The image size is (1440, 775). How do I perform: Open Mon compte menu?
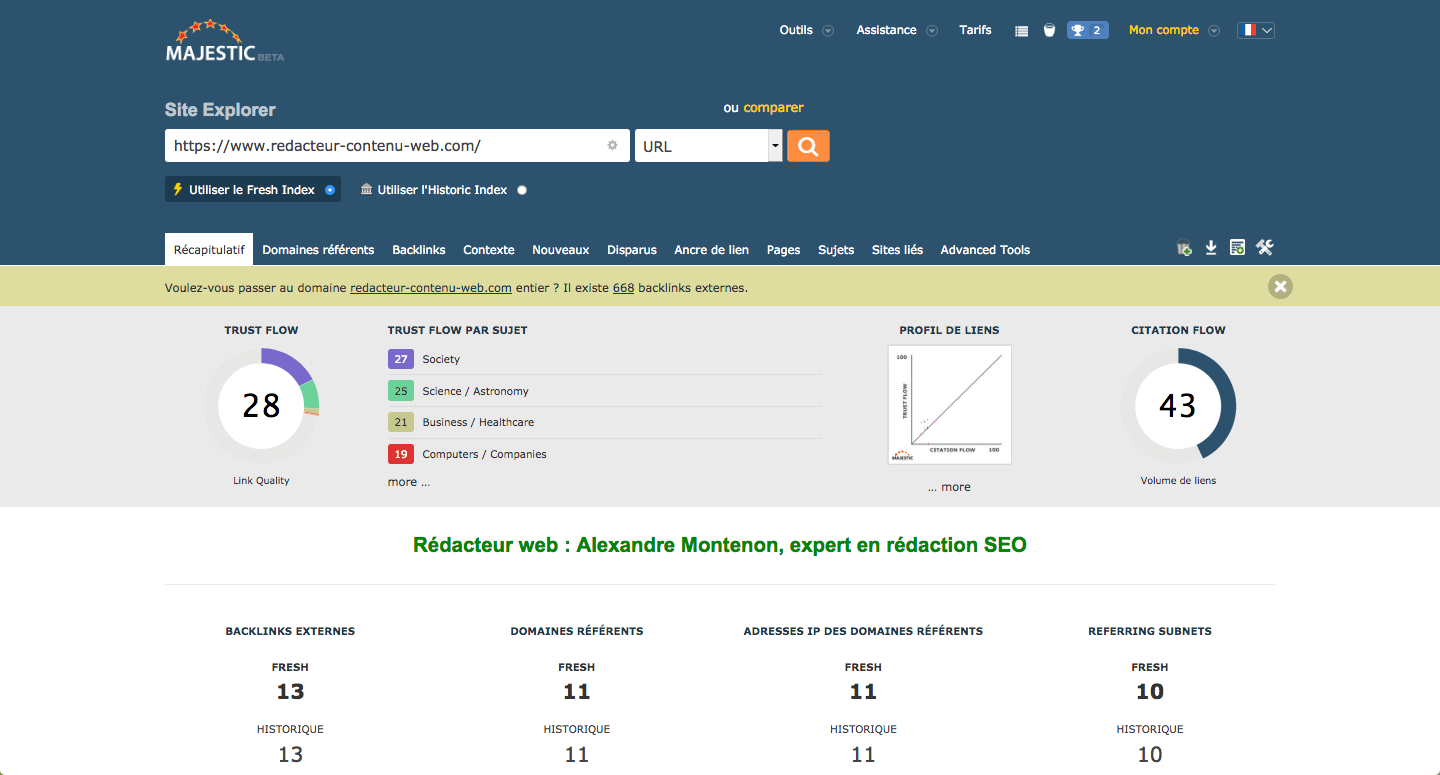click(1164, 30)
